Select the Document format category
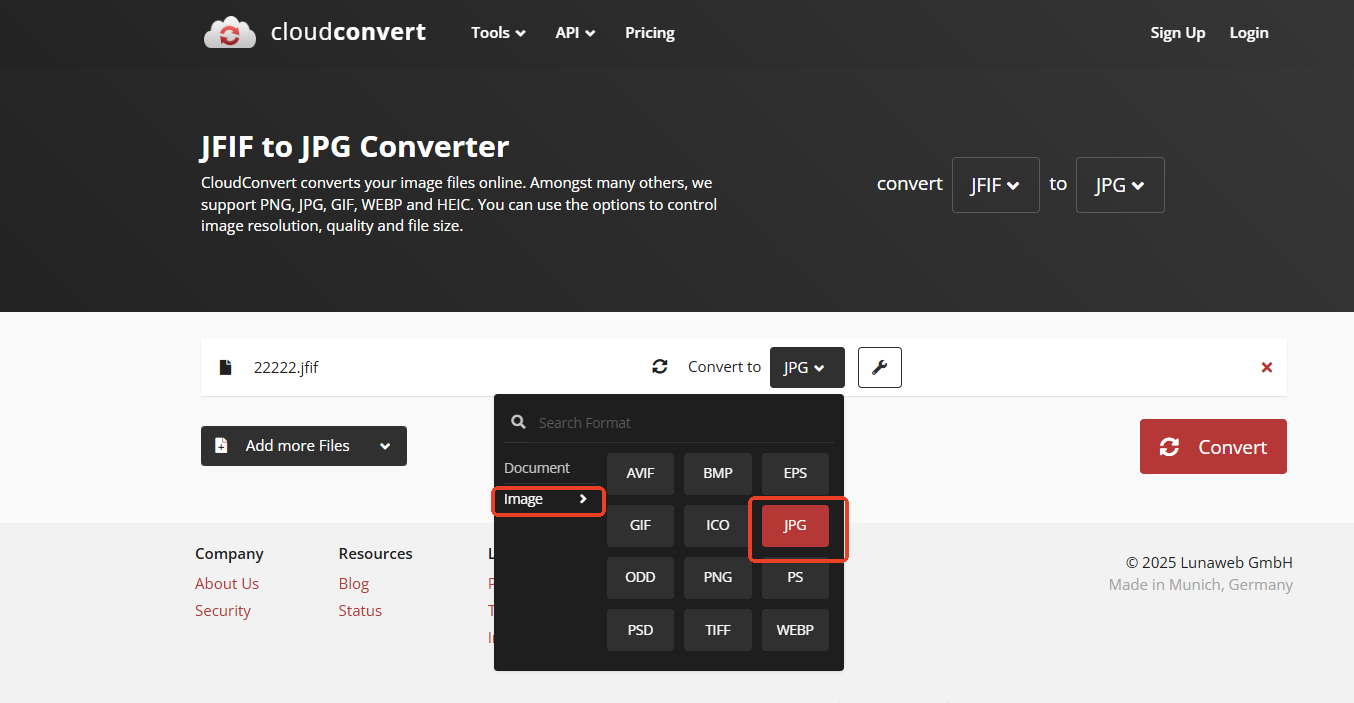This screenshot has width=1354, height=703. [x=537, y=468]
